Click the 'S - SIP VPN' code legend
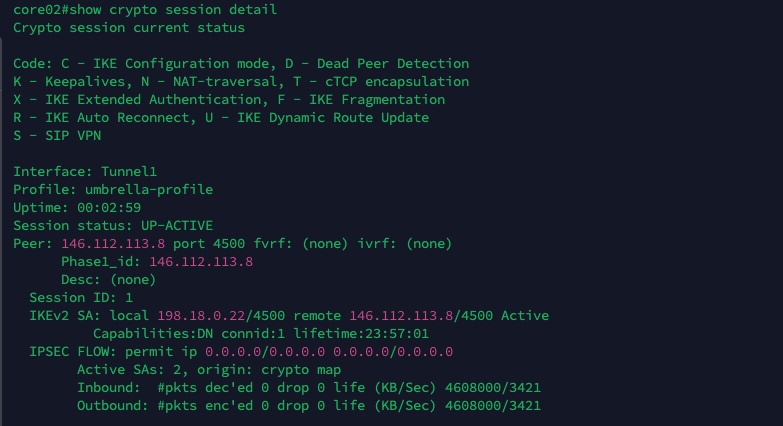 57,135
